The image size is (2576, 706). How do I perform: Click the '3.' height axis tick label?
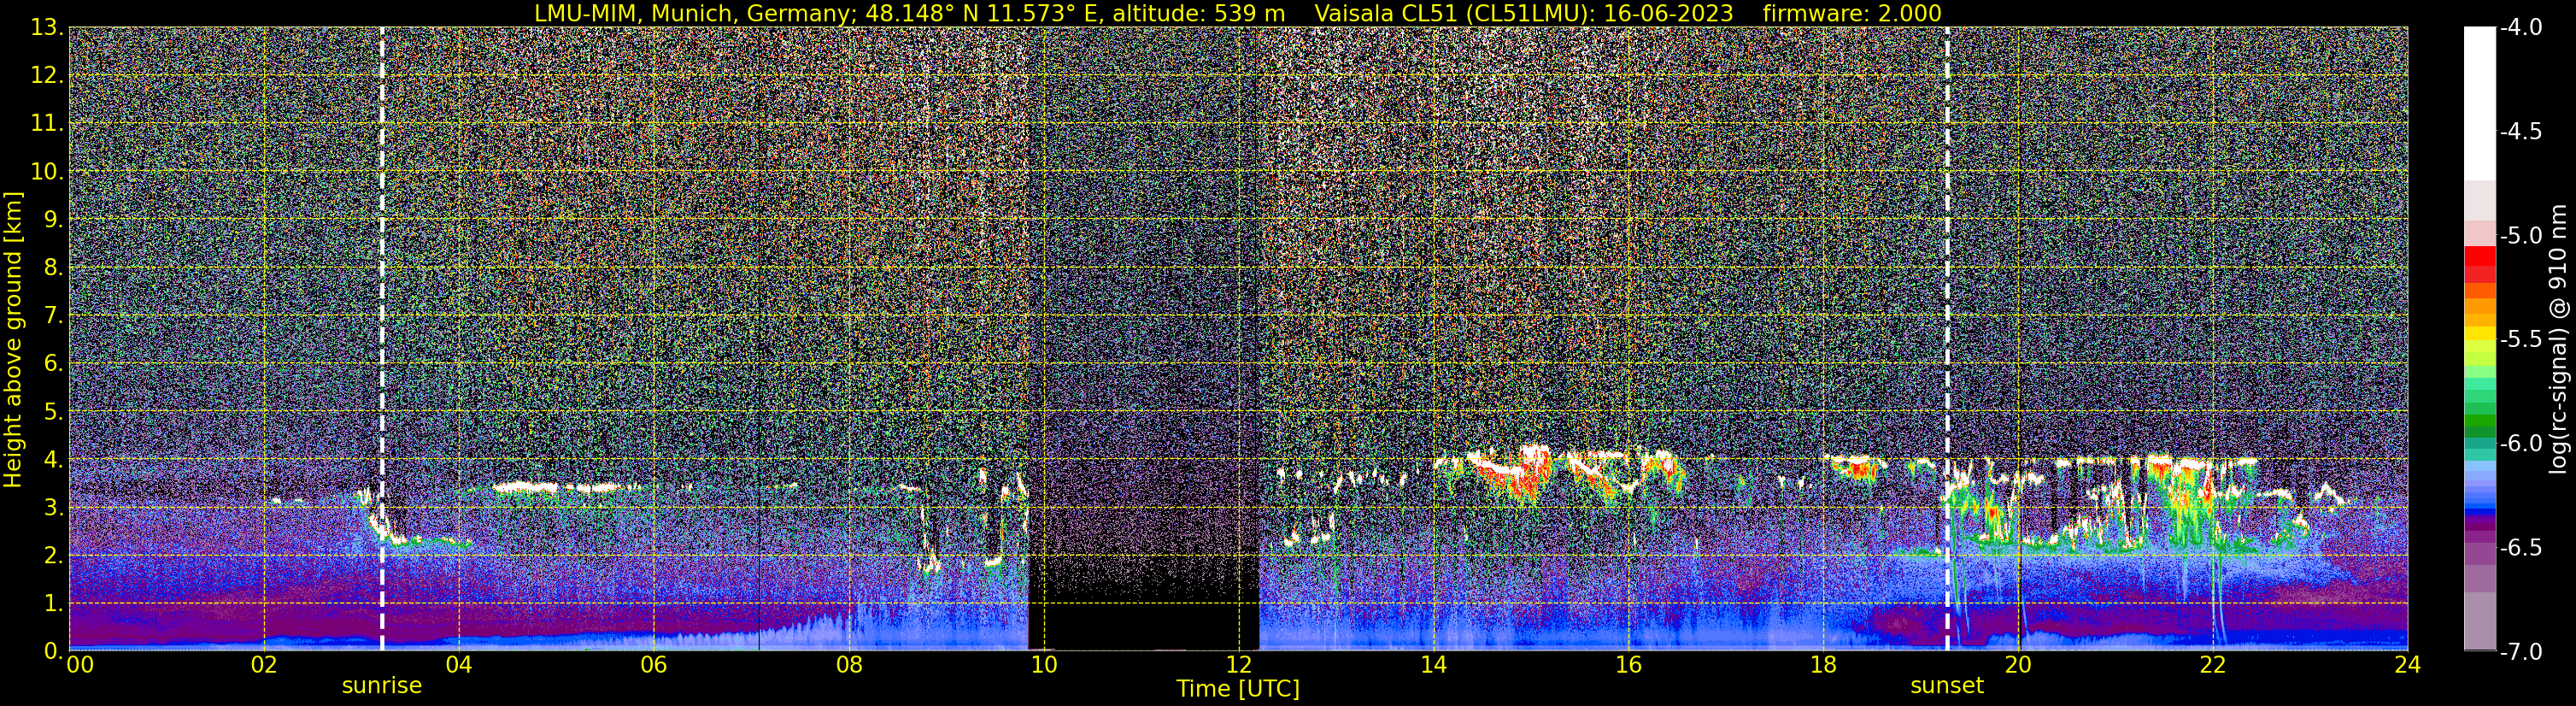click(x=54, y=507)
